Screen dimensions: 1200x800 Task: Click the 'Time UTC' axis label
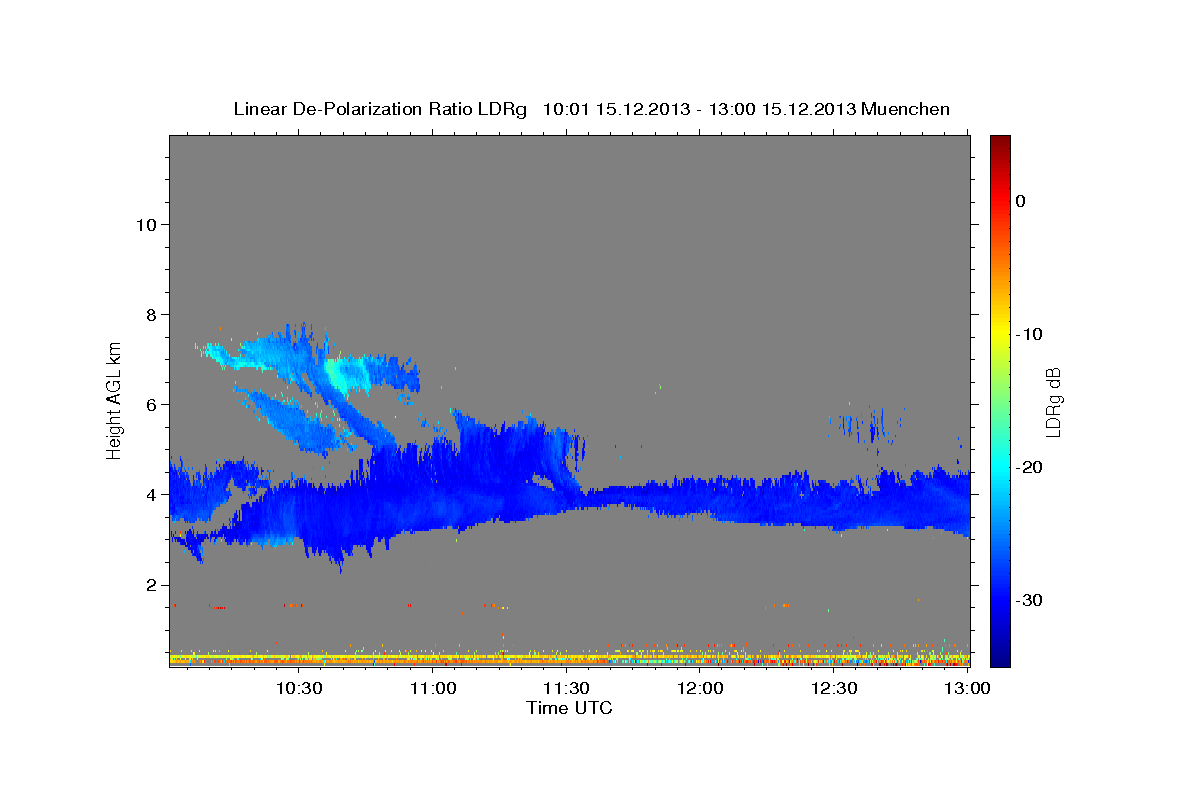pos(569,708)
